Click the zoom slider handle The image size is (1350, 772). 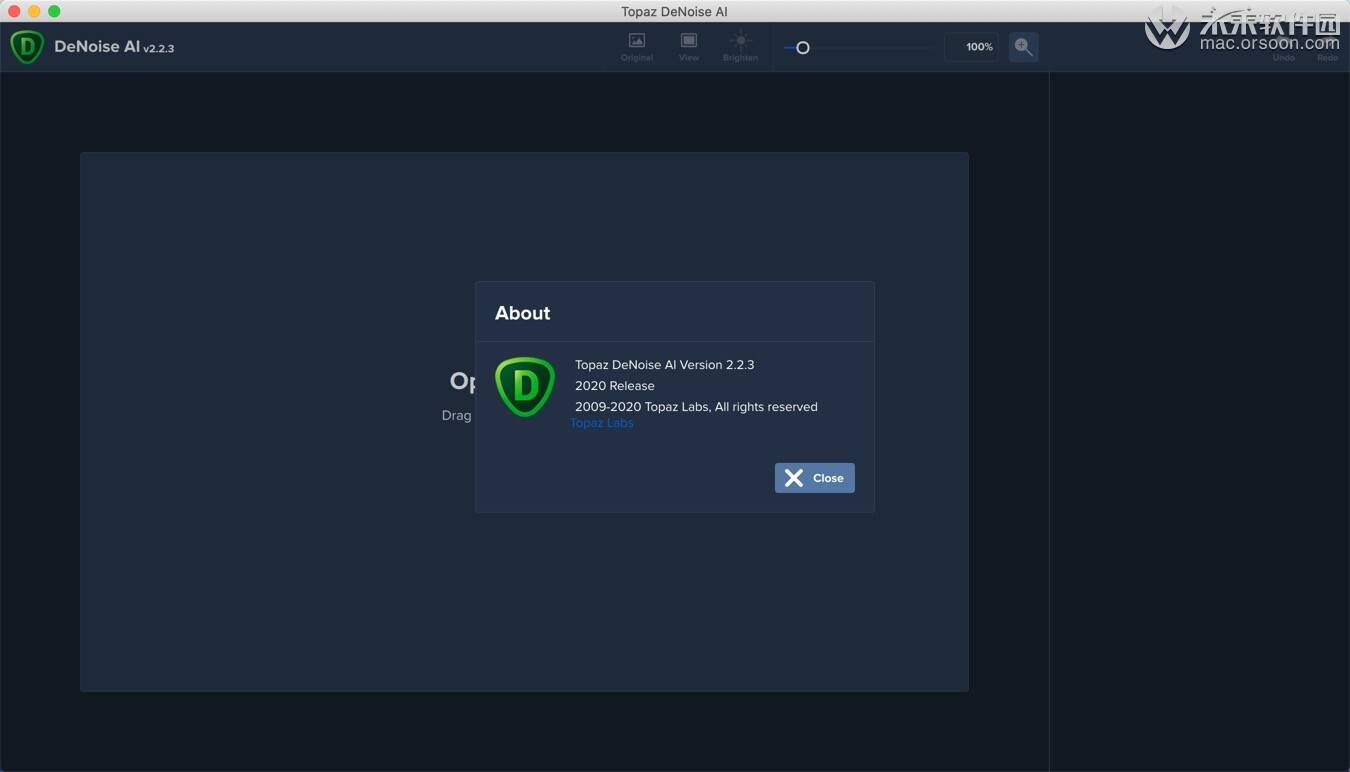[802, 47]
